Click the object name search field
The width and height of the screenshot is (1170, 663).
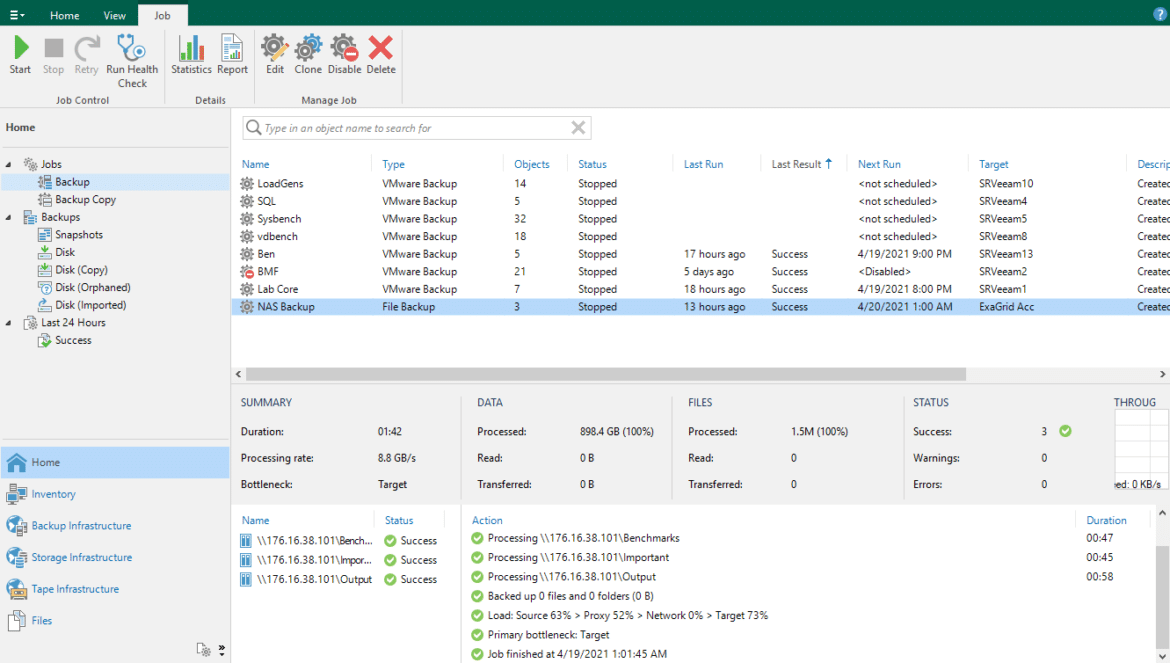(x=416, y=128)
